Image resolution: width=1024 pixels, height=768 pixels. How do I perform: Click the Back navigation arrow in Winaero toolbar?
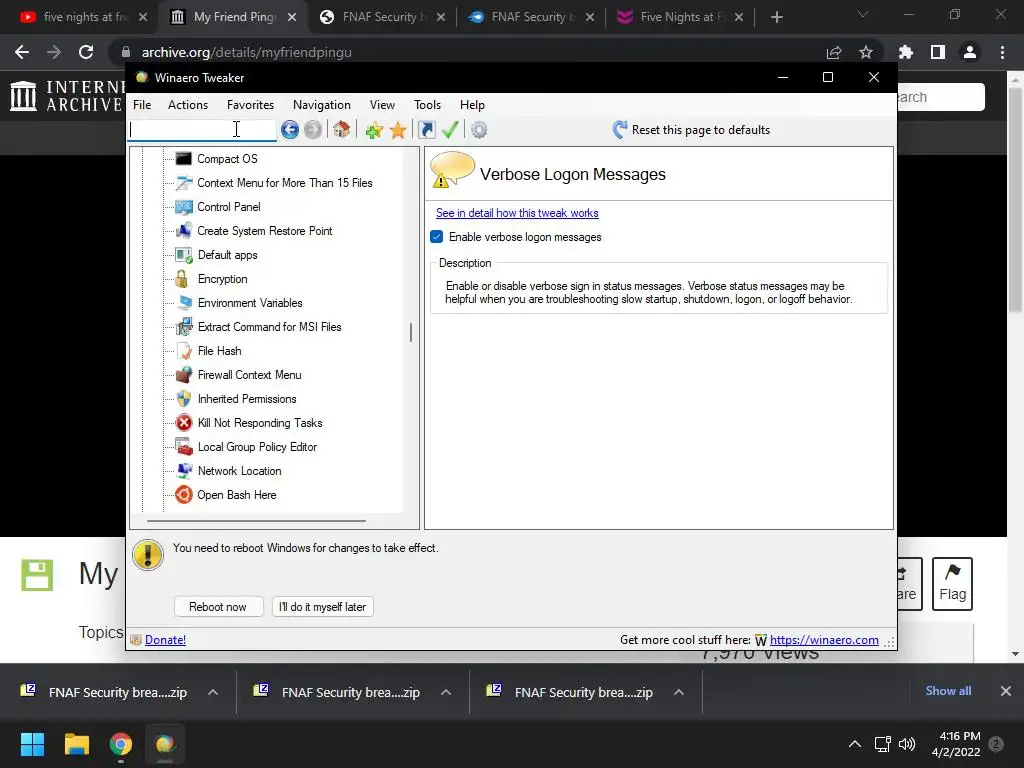[290, 130]
